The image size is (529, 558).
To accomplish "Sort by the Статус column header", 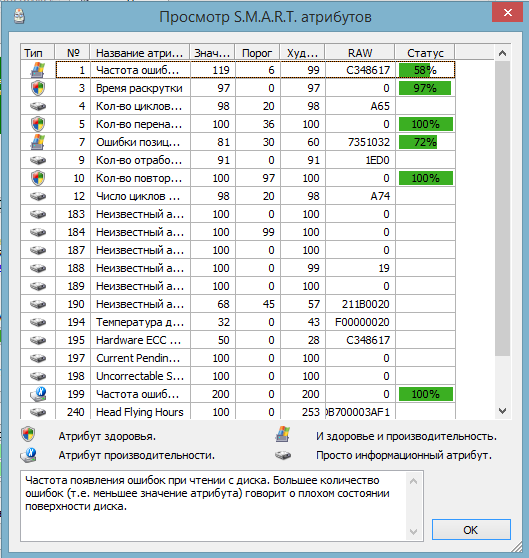I will [x=425, y=53].
